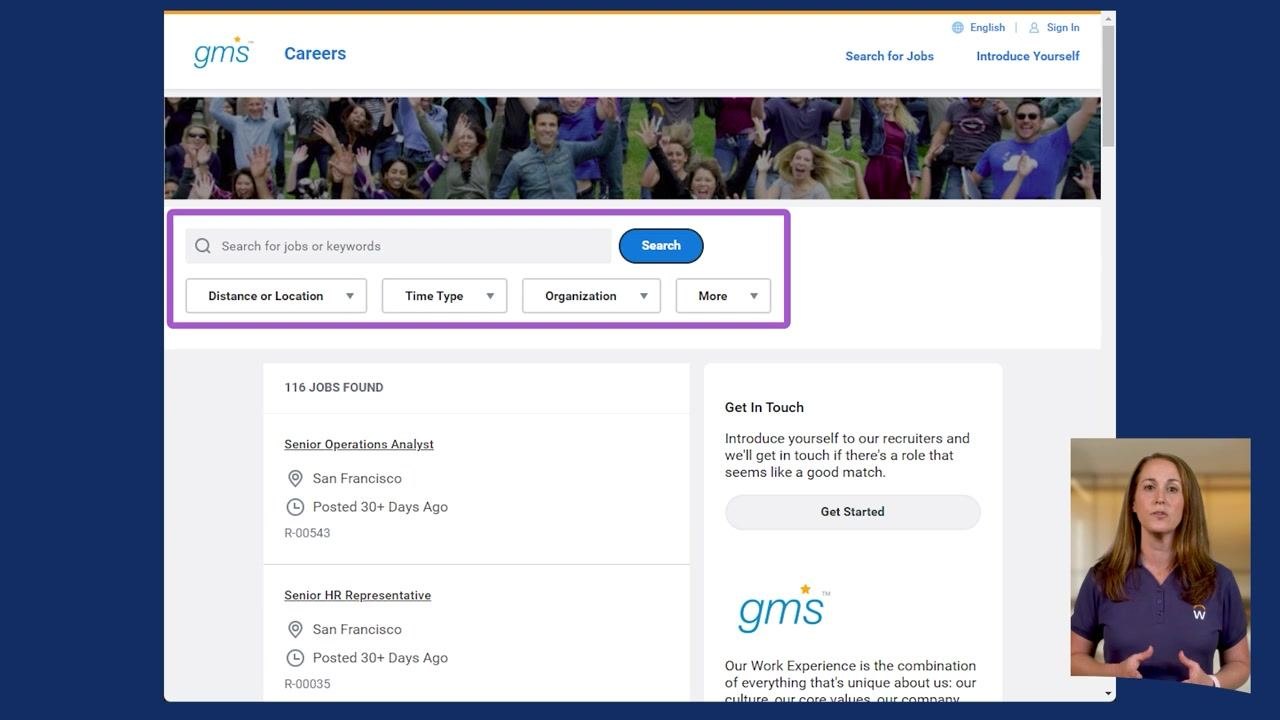Click location pin icon under Senior HR Representative
1280x720 pixels.
coord(295,629)
